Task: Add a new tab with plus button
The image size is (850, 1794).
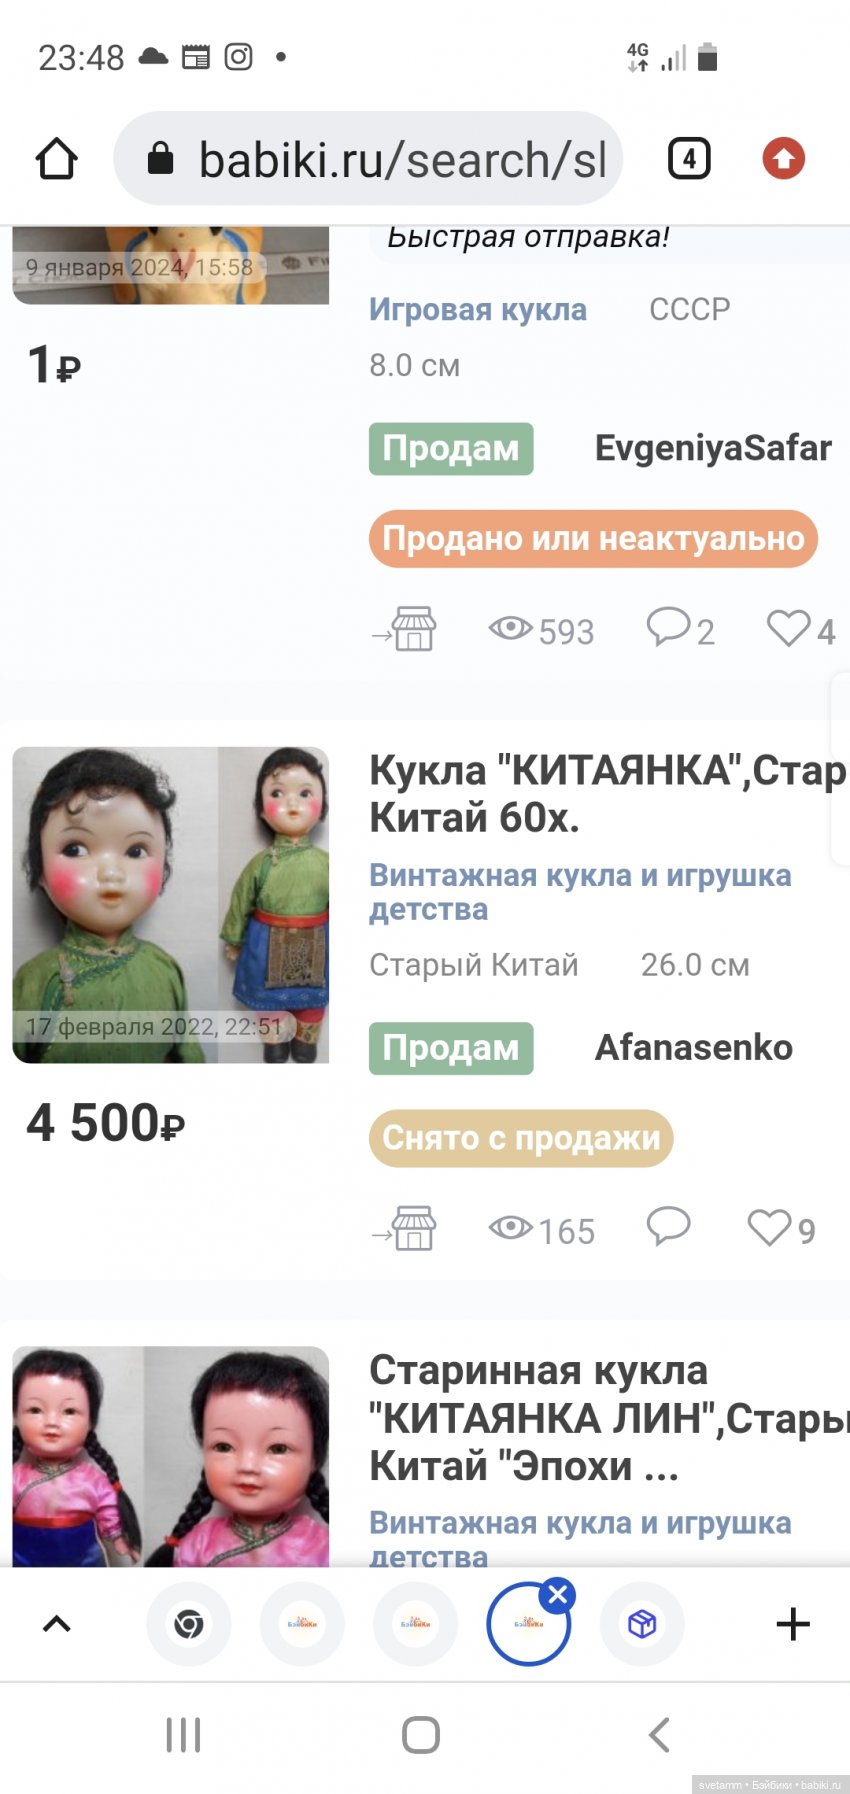Action: pyautogui.click(x=793, y=1624)
